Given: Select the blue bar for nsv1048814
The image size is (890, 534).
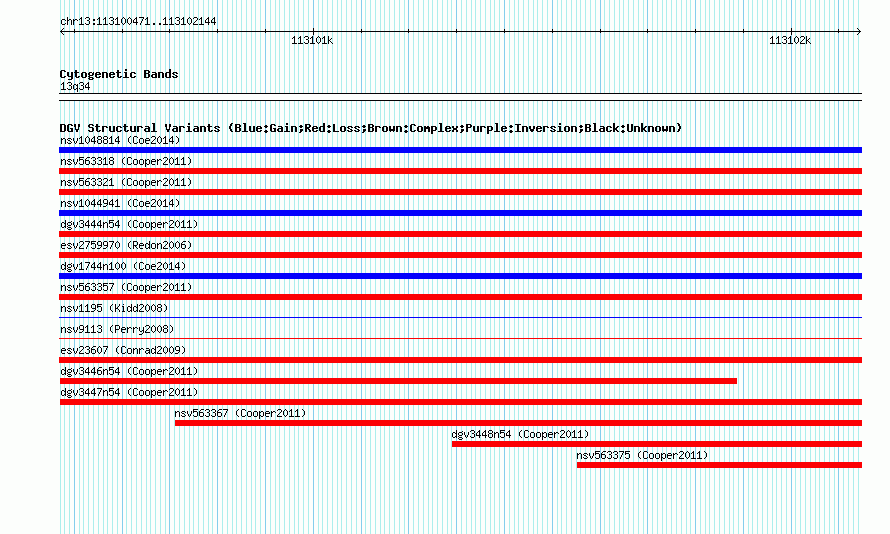Looking at the screenshot, I should 460,150.
